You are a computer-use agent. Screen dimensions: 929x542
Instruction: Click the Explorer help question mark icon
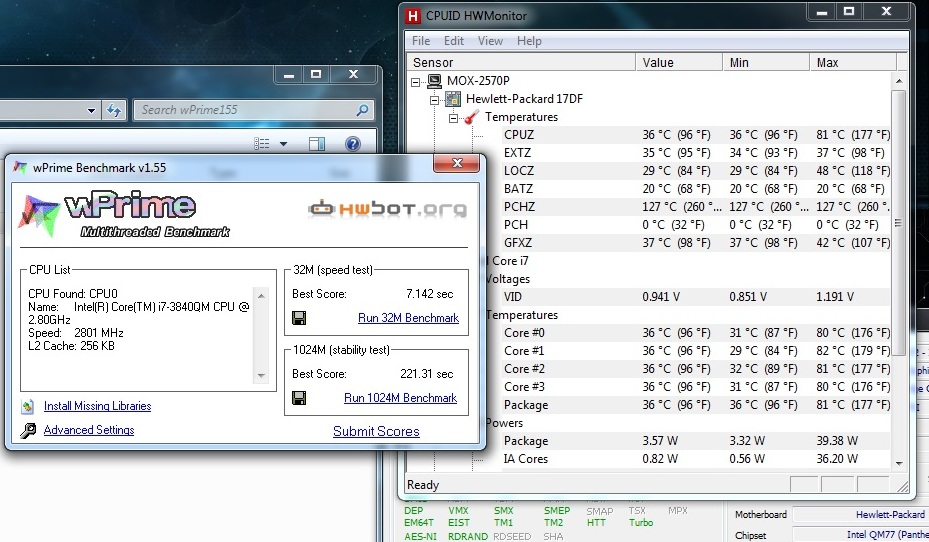[x=353, y=143]
